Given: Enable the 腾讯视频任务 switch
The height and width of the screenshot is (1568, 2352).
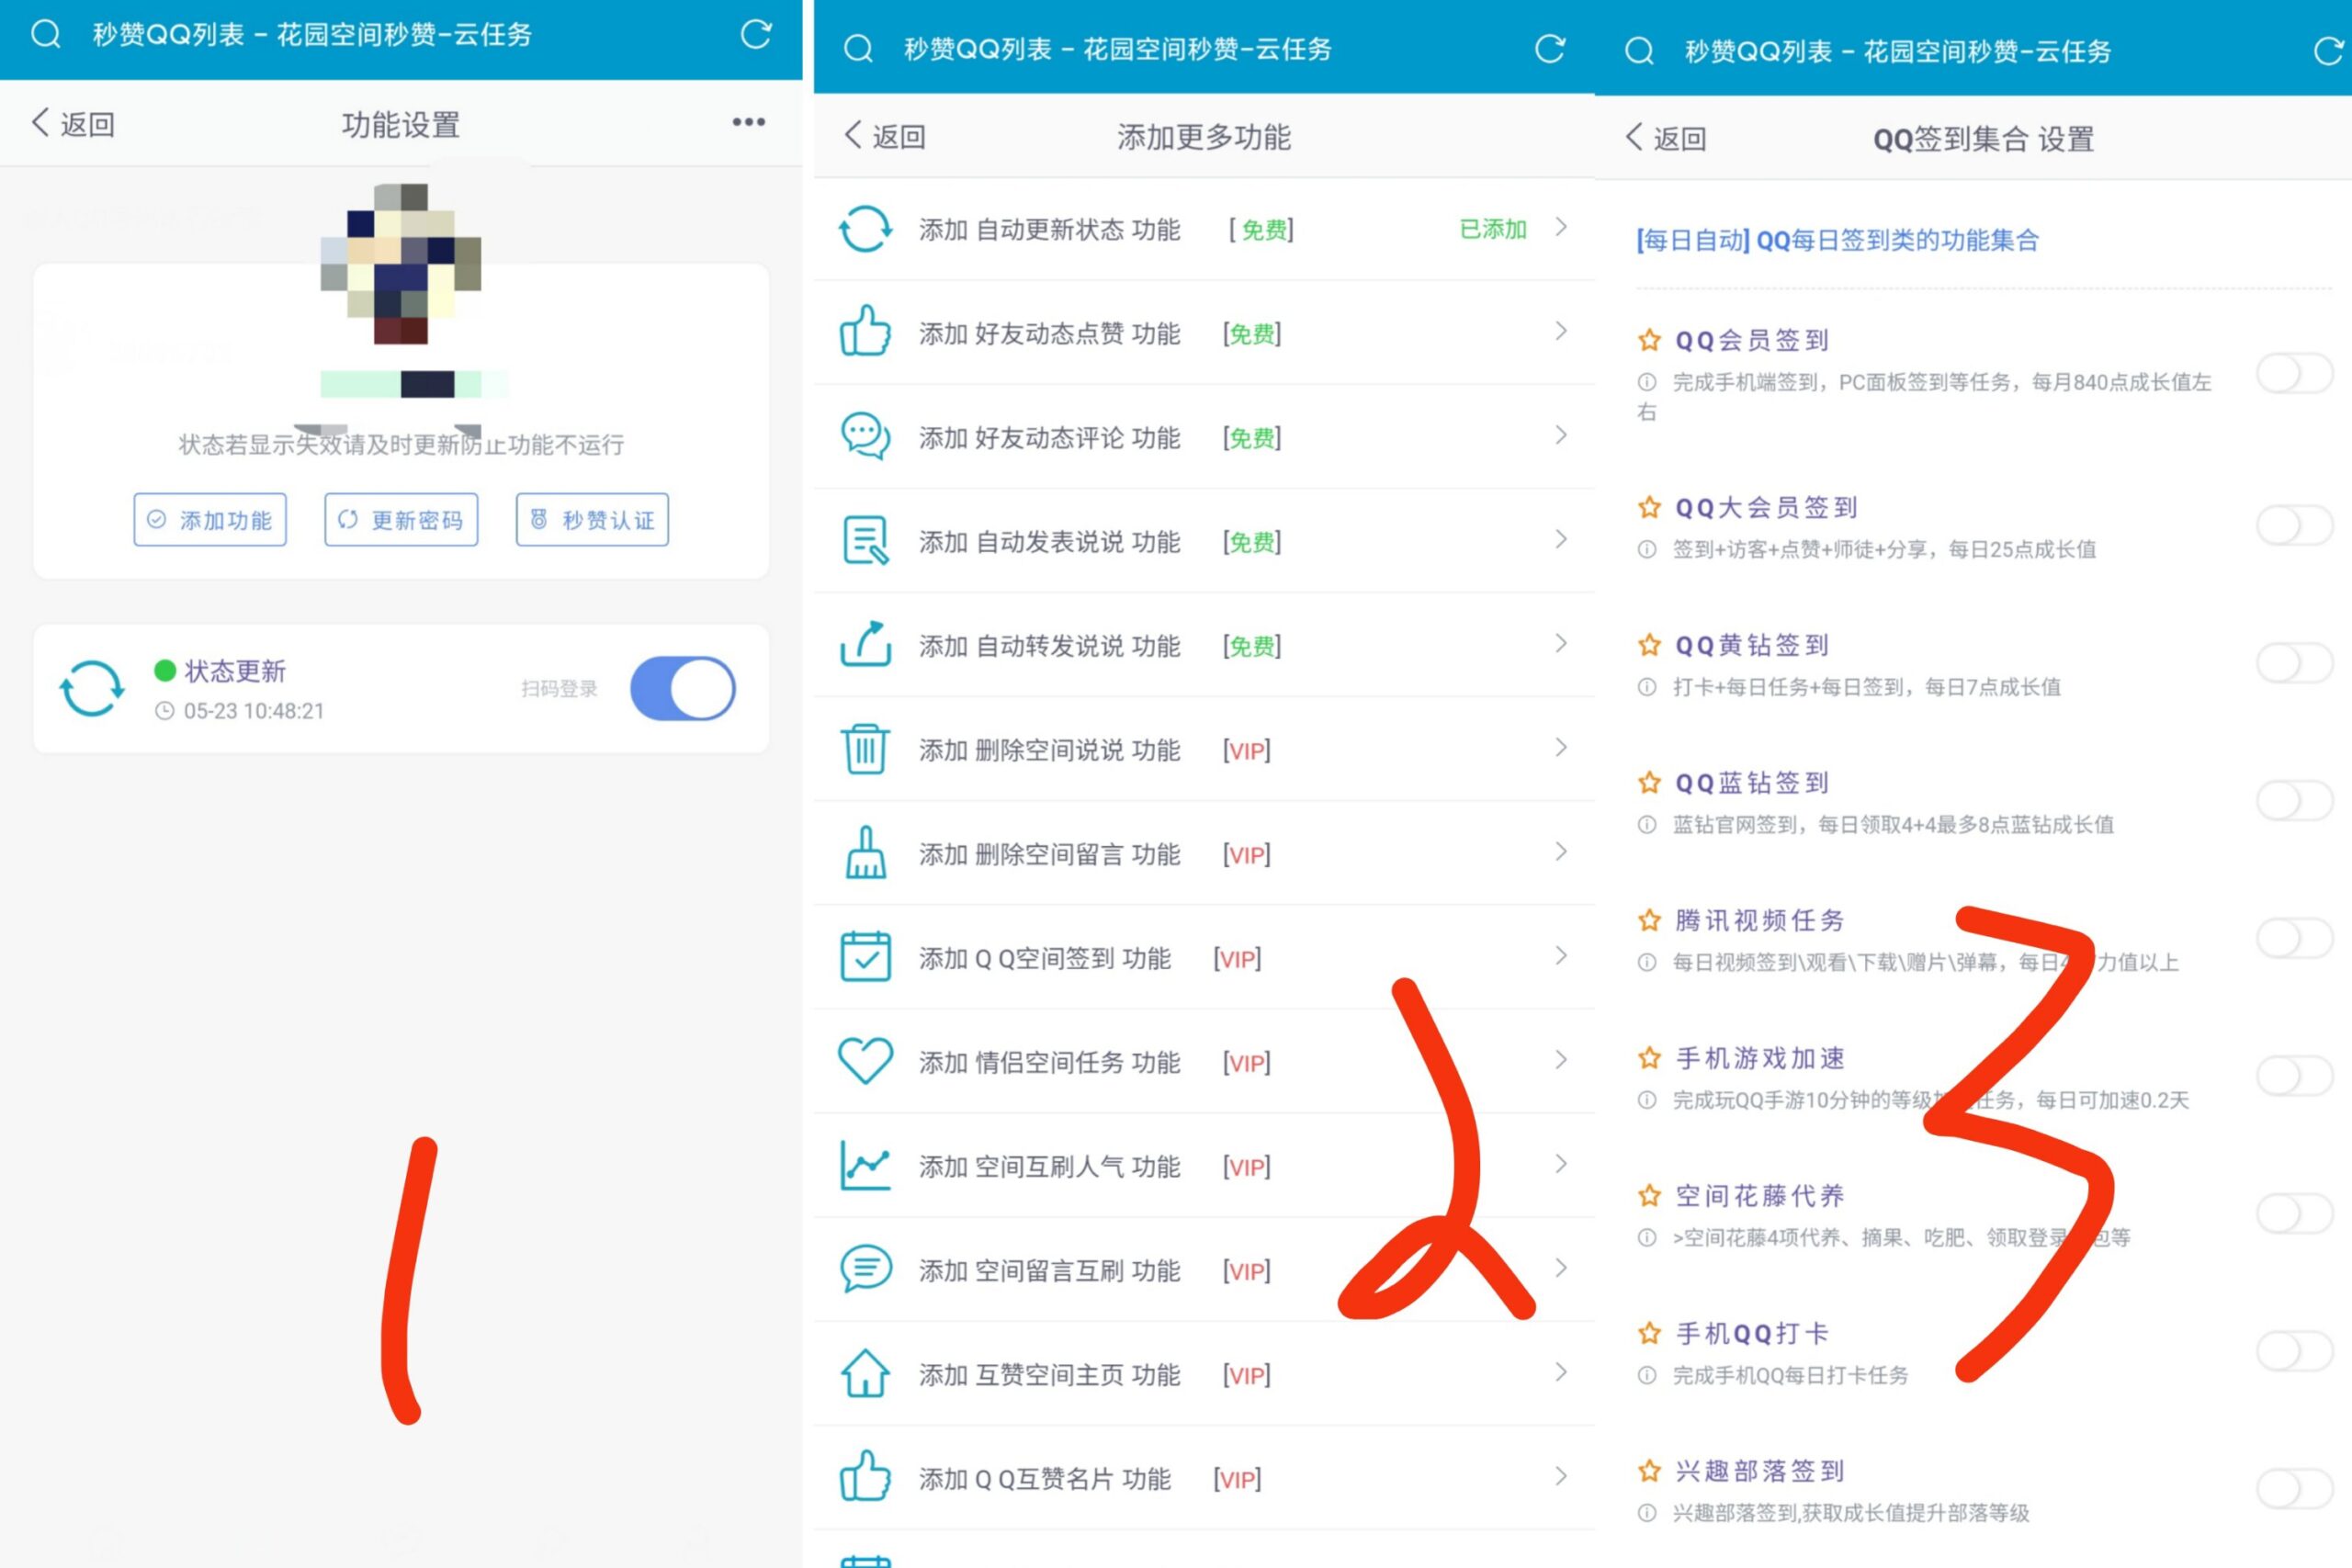Looking at the screenshot, I should point(2295,938).
